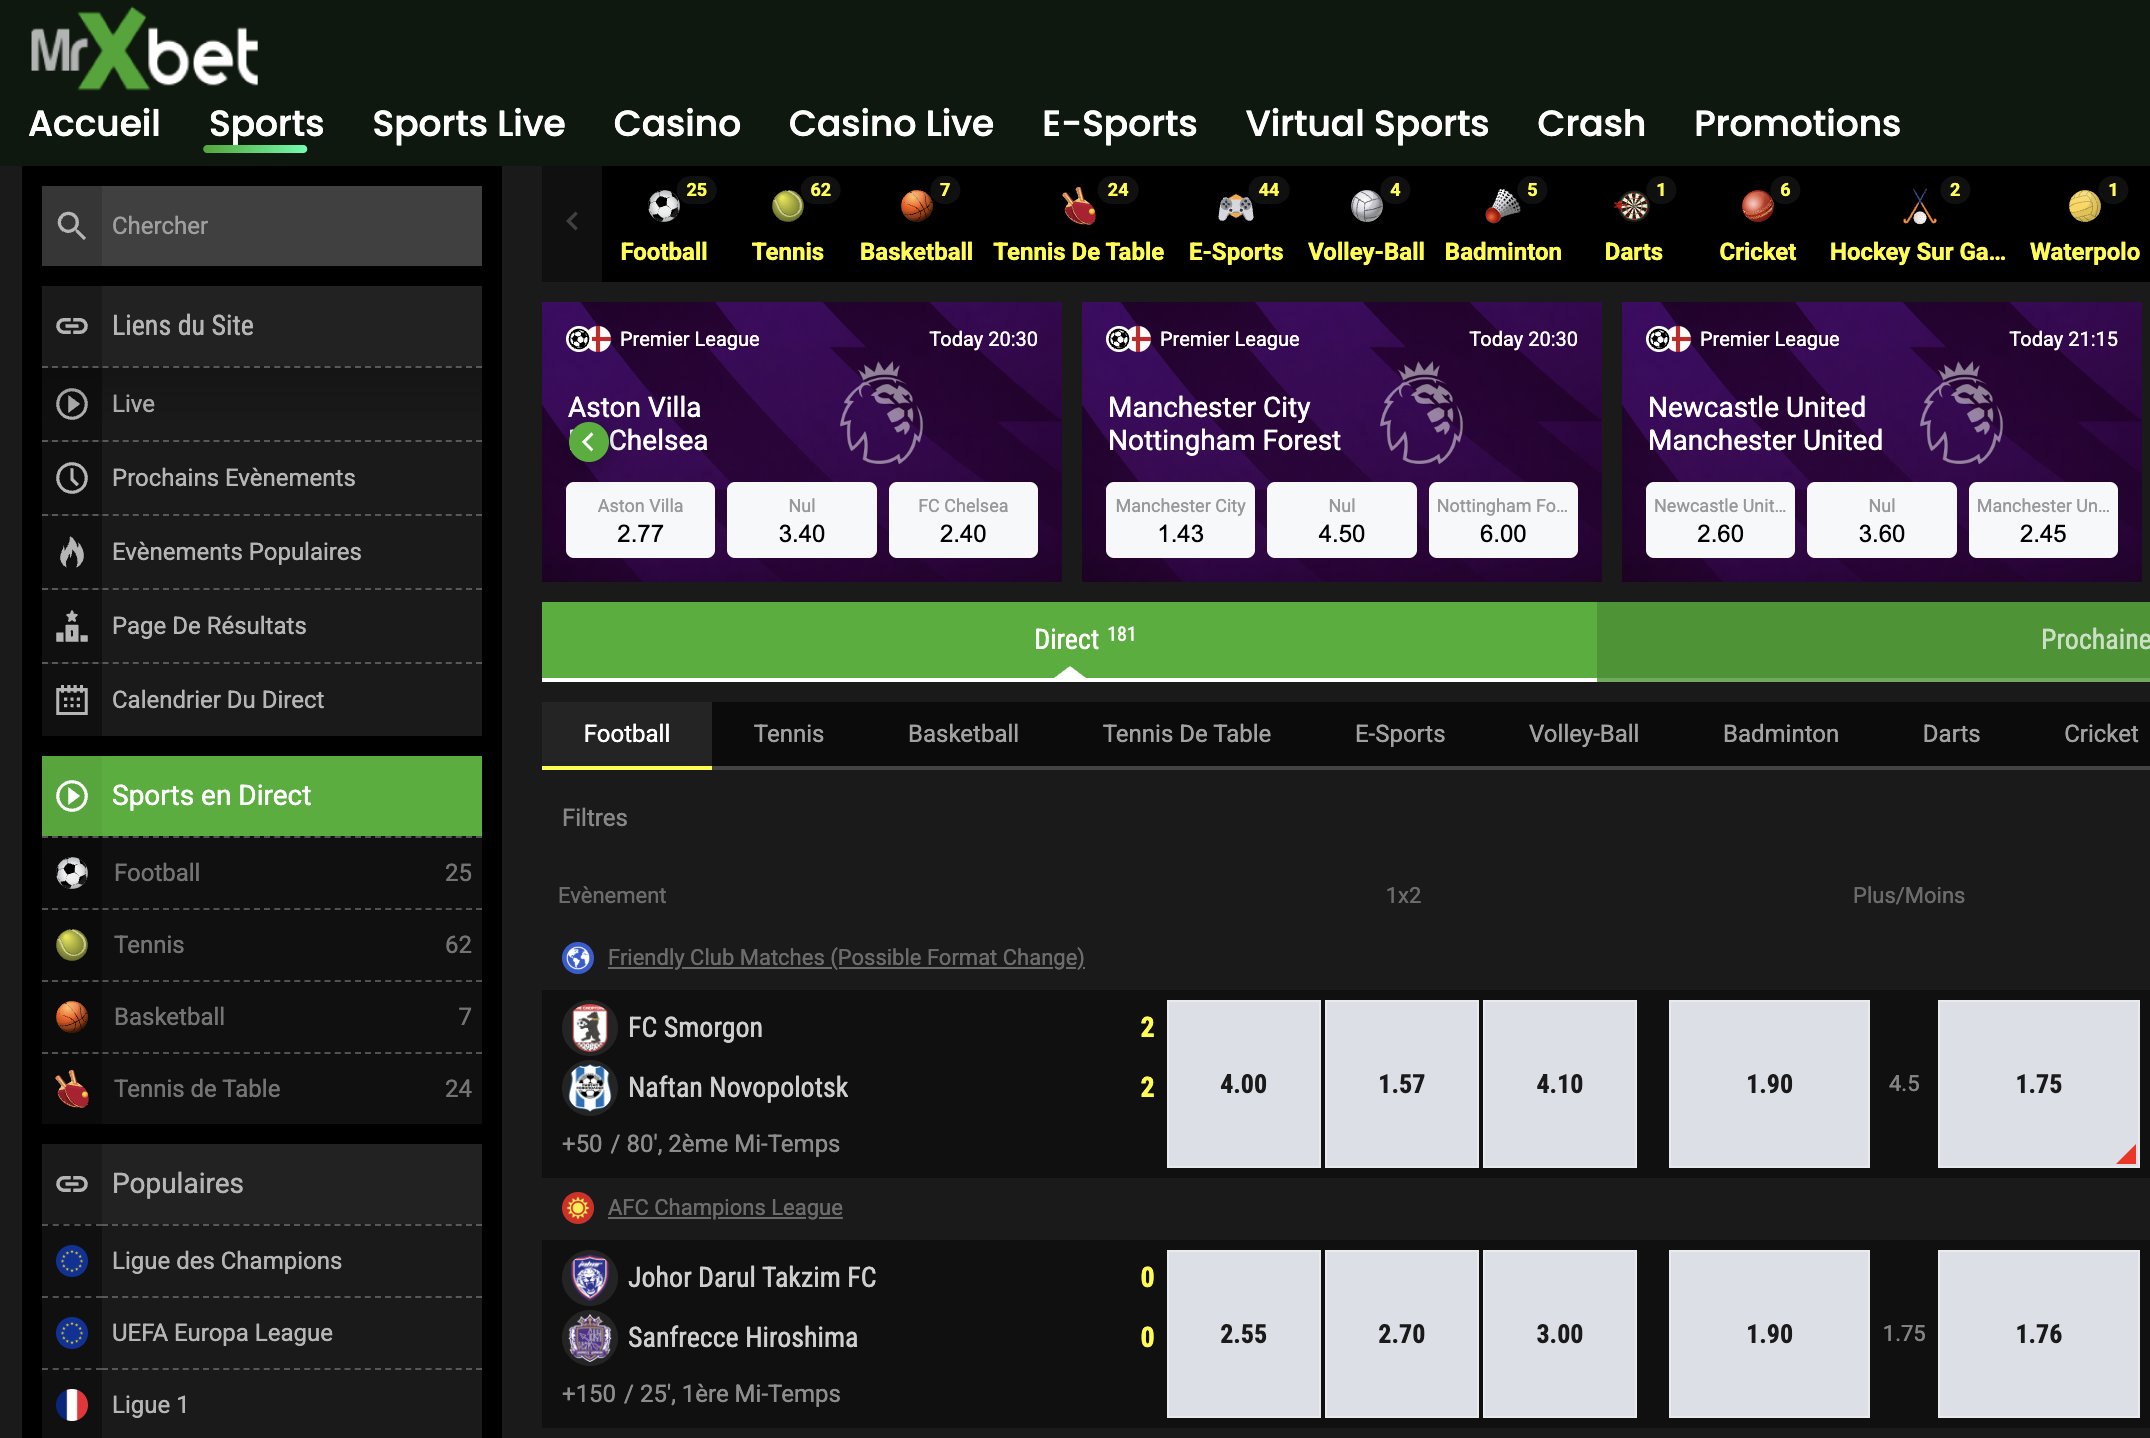Select the Badminton shuttlecock icon
2150x1438 pixels.
click(x=1502, y=207)
